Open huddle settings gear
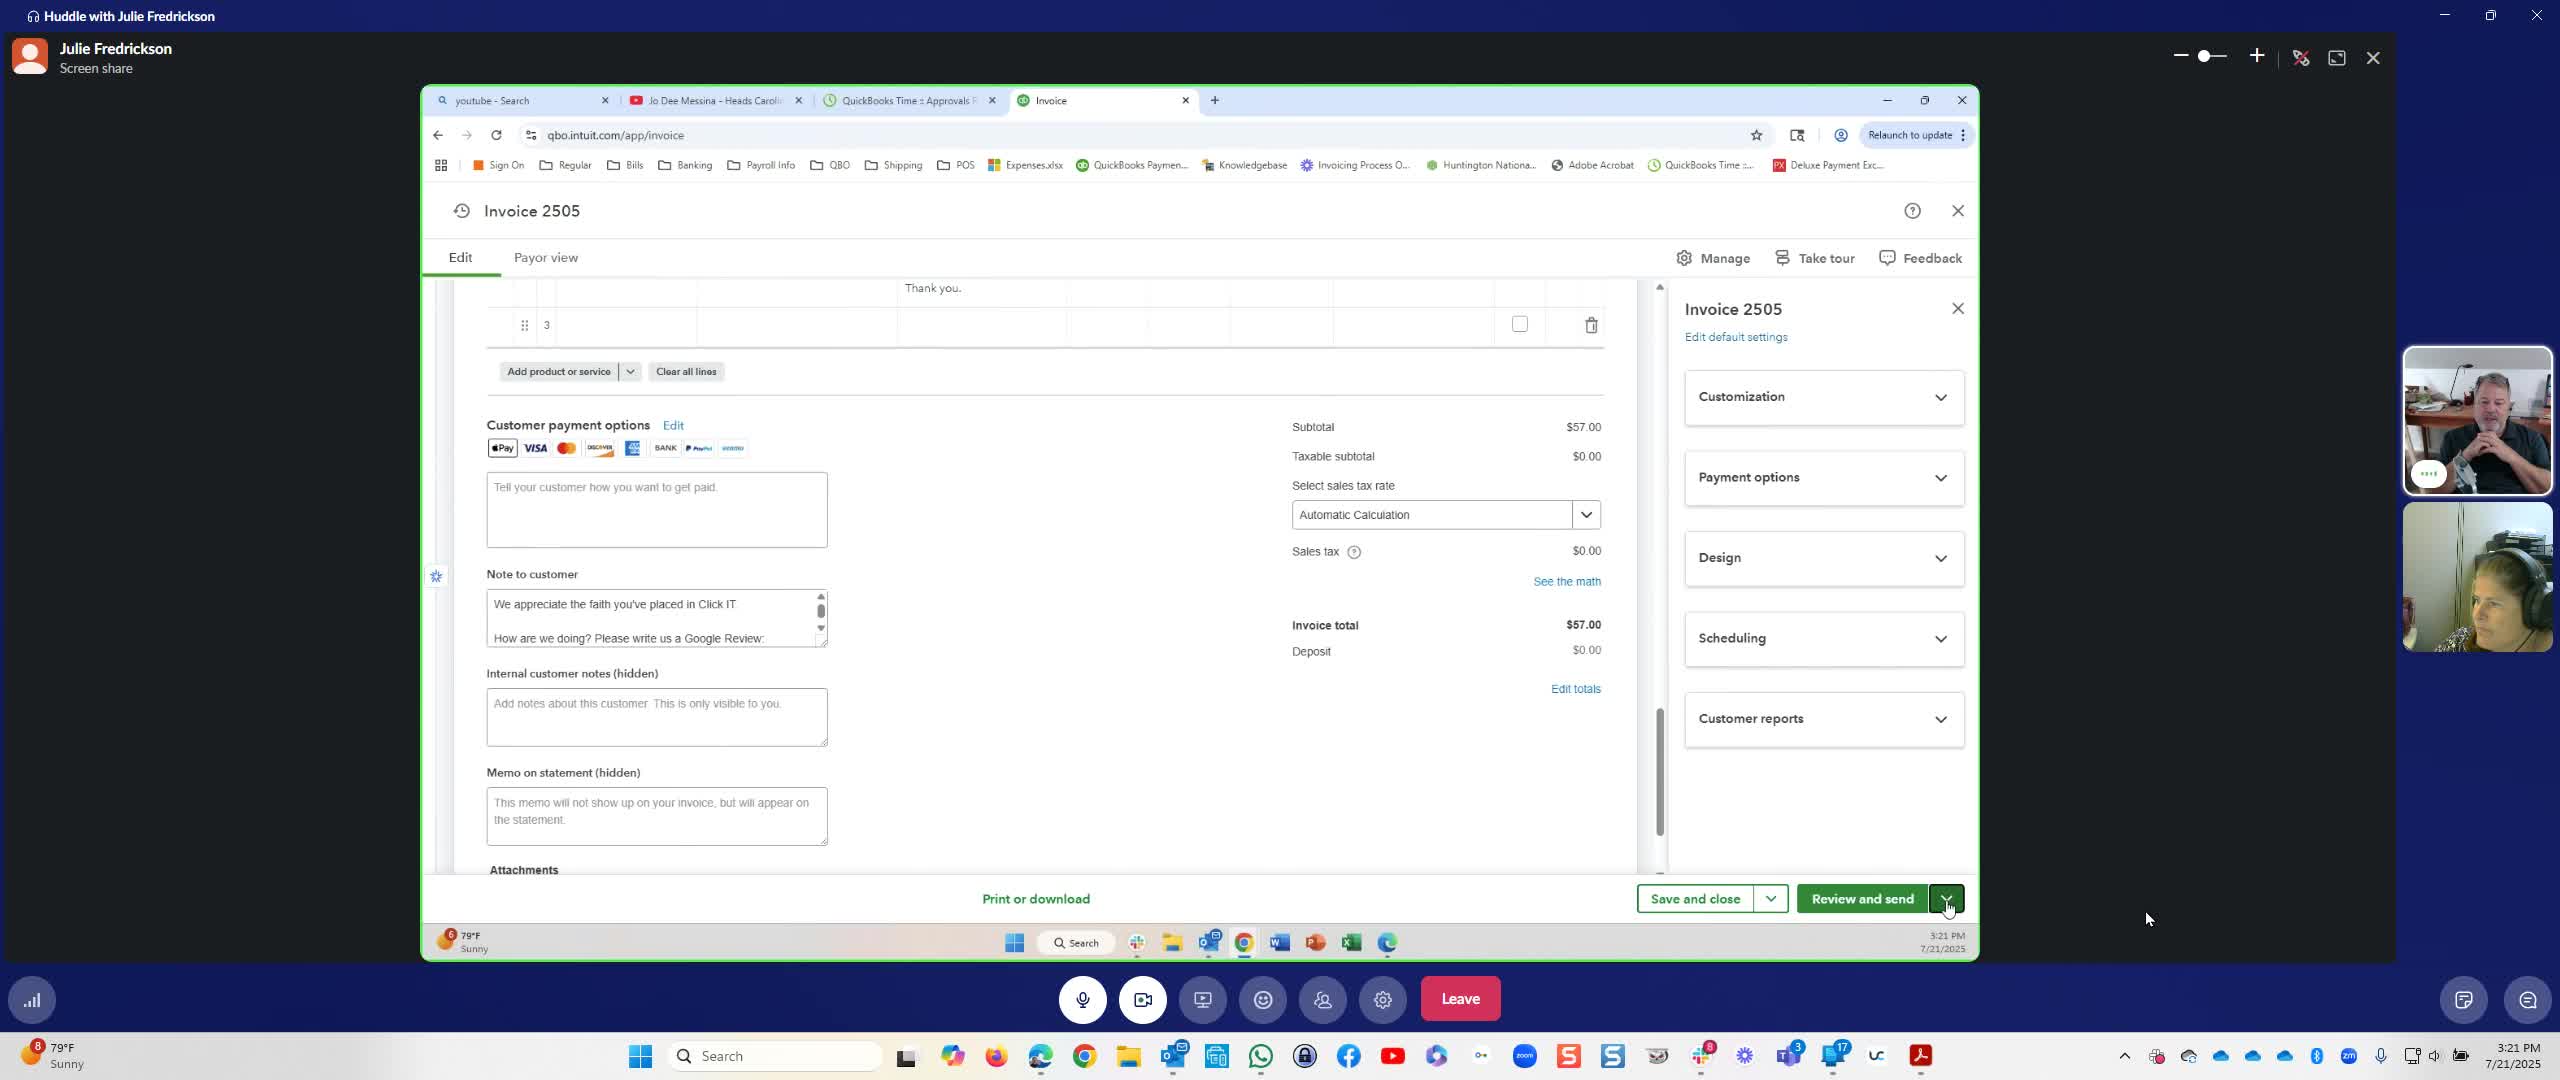Screen dimensions: 2560x1080 (1382, 999)
